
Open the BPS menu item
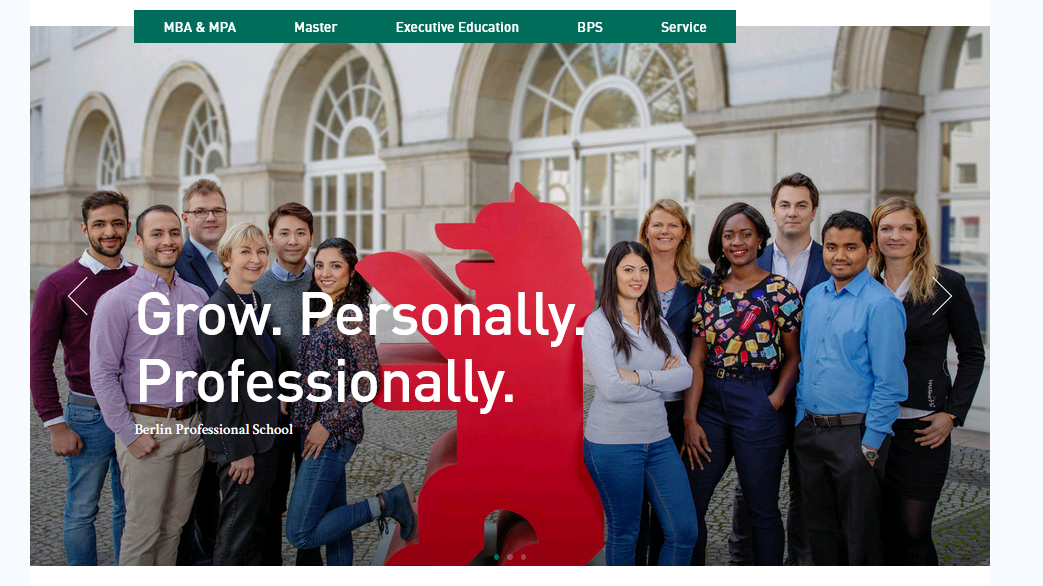590,27
